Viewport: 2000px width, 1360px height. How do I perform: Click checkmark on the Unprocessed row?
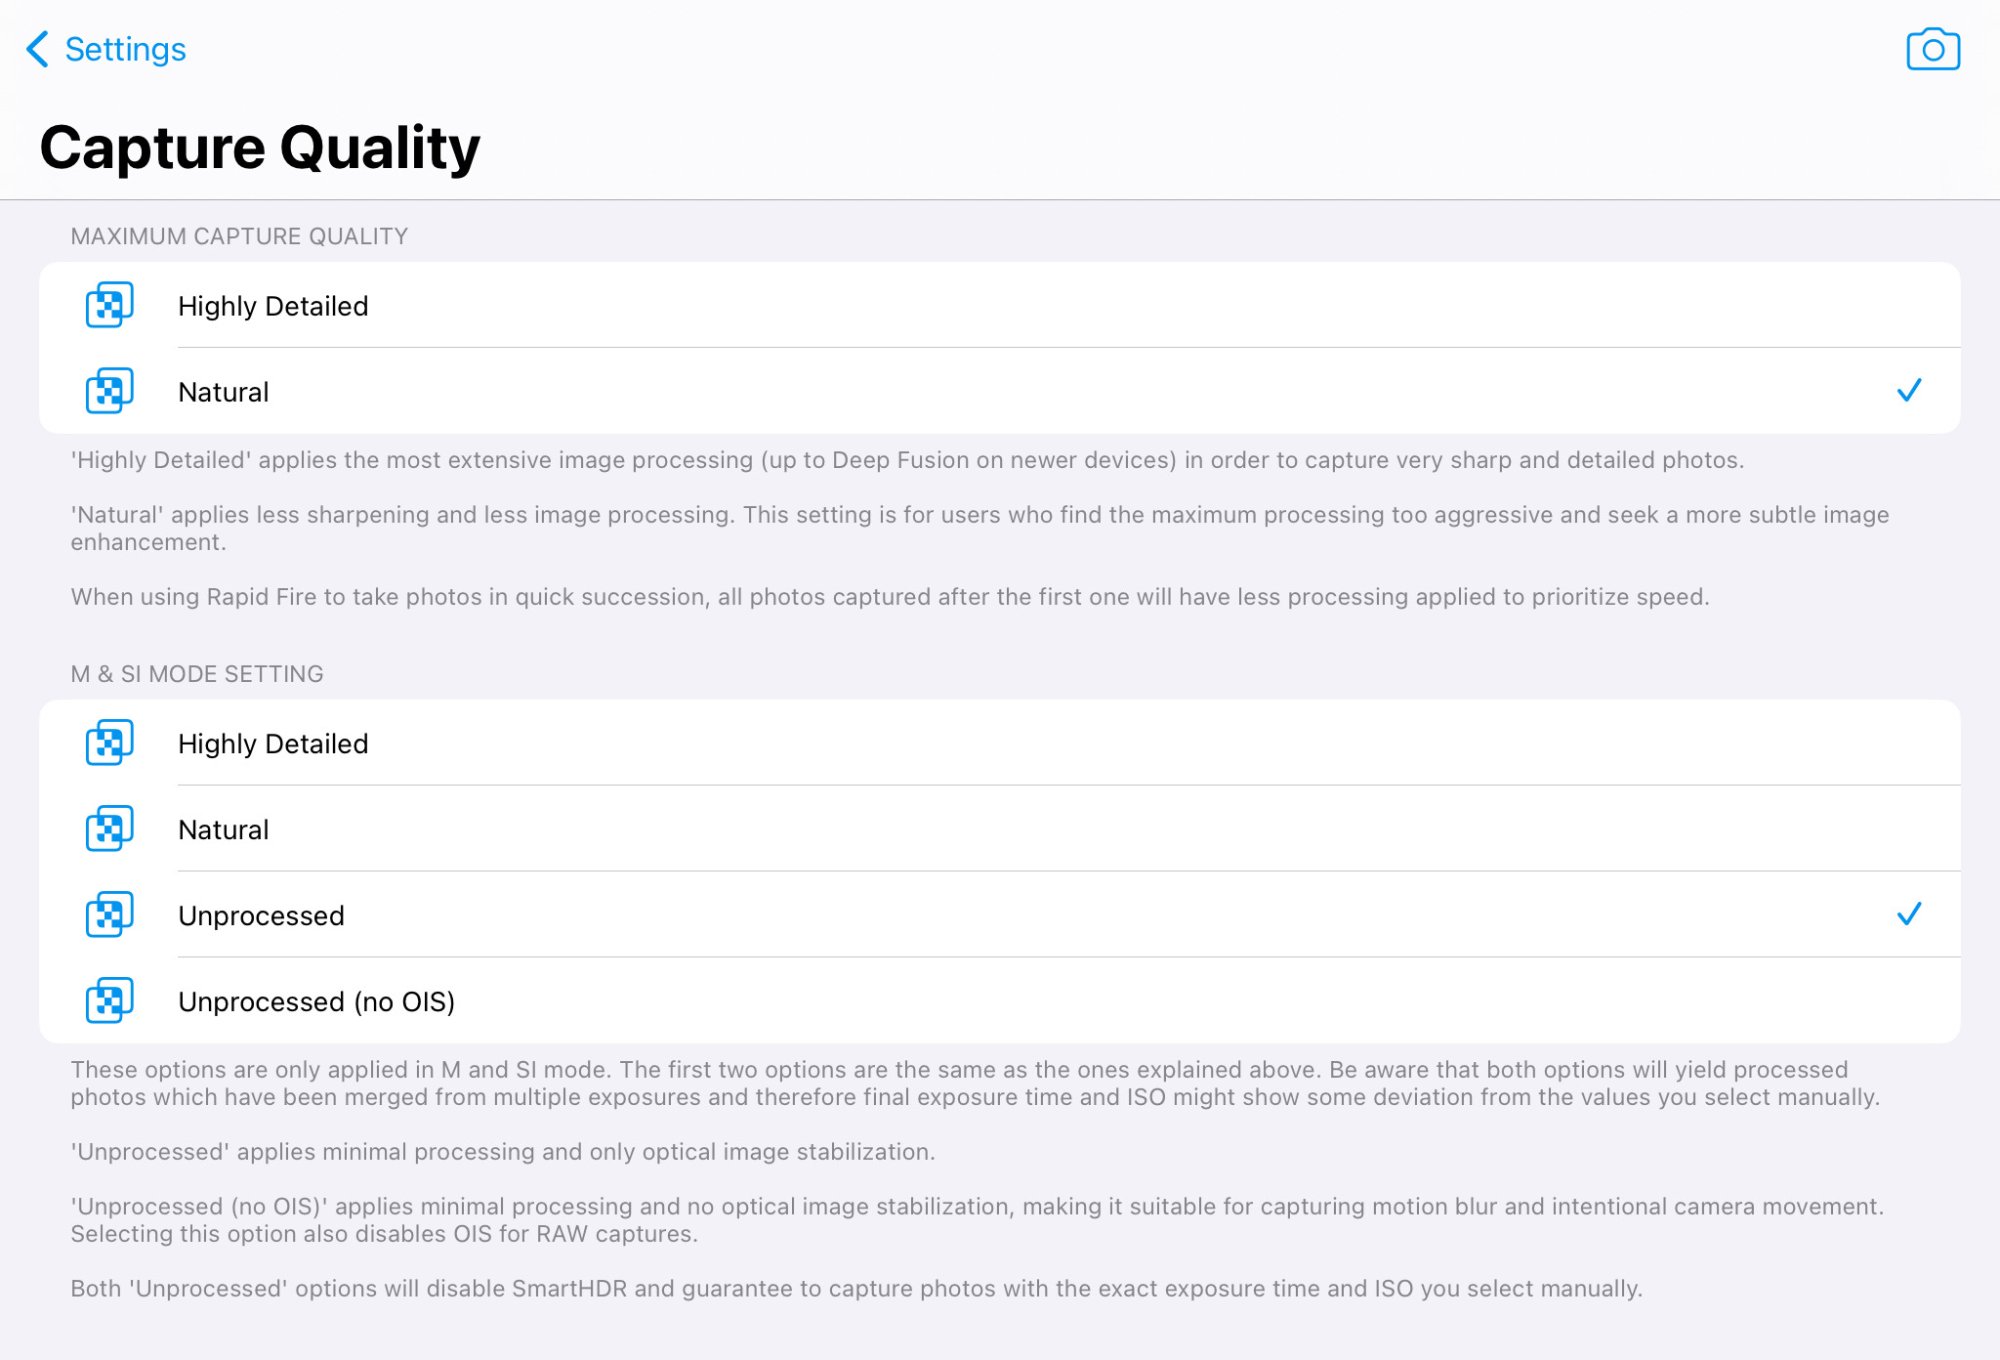1909,914
